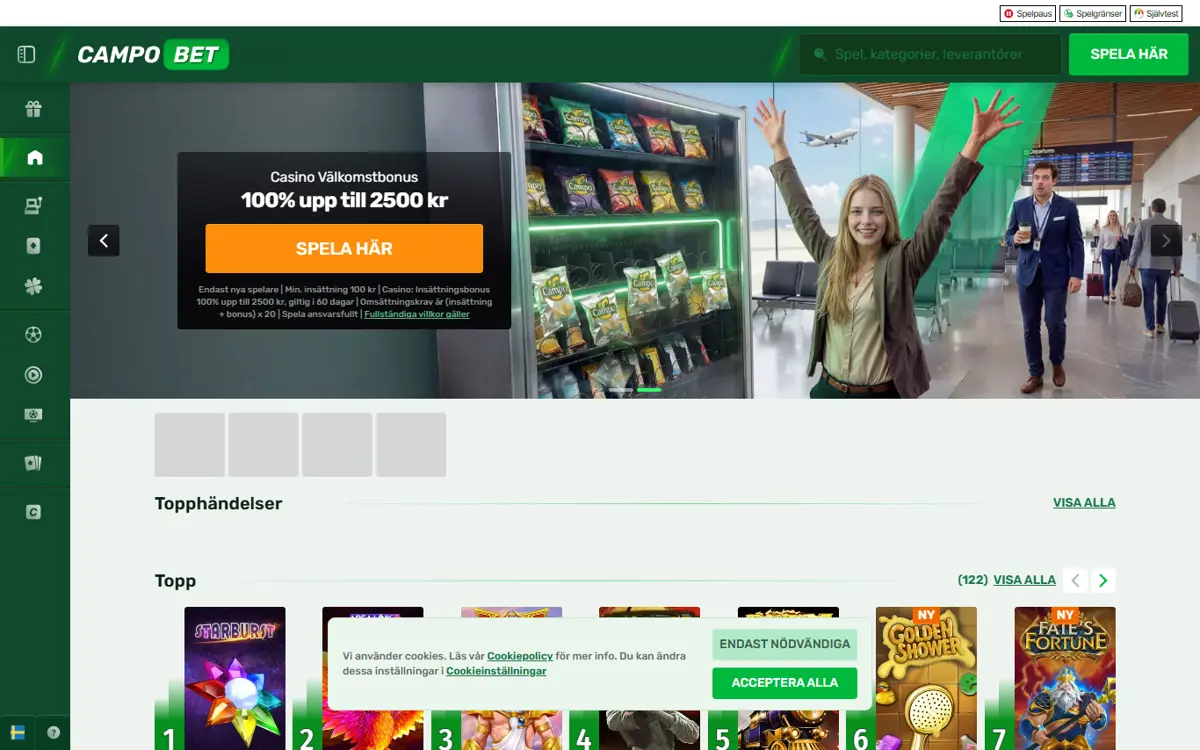The height and width of the screenshot is (750, 1200).
Task: Show the next banner slide
Action: point(1166,240)
